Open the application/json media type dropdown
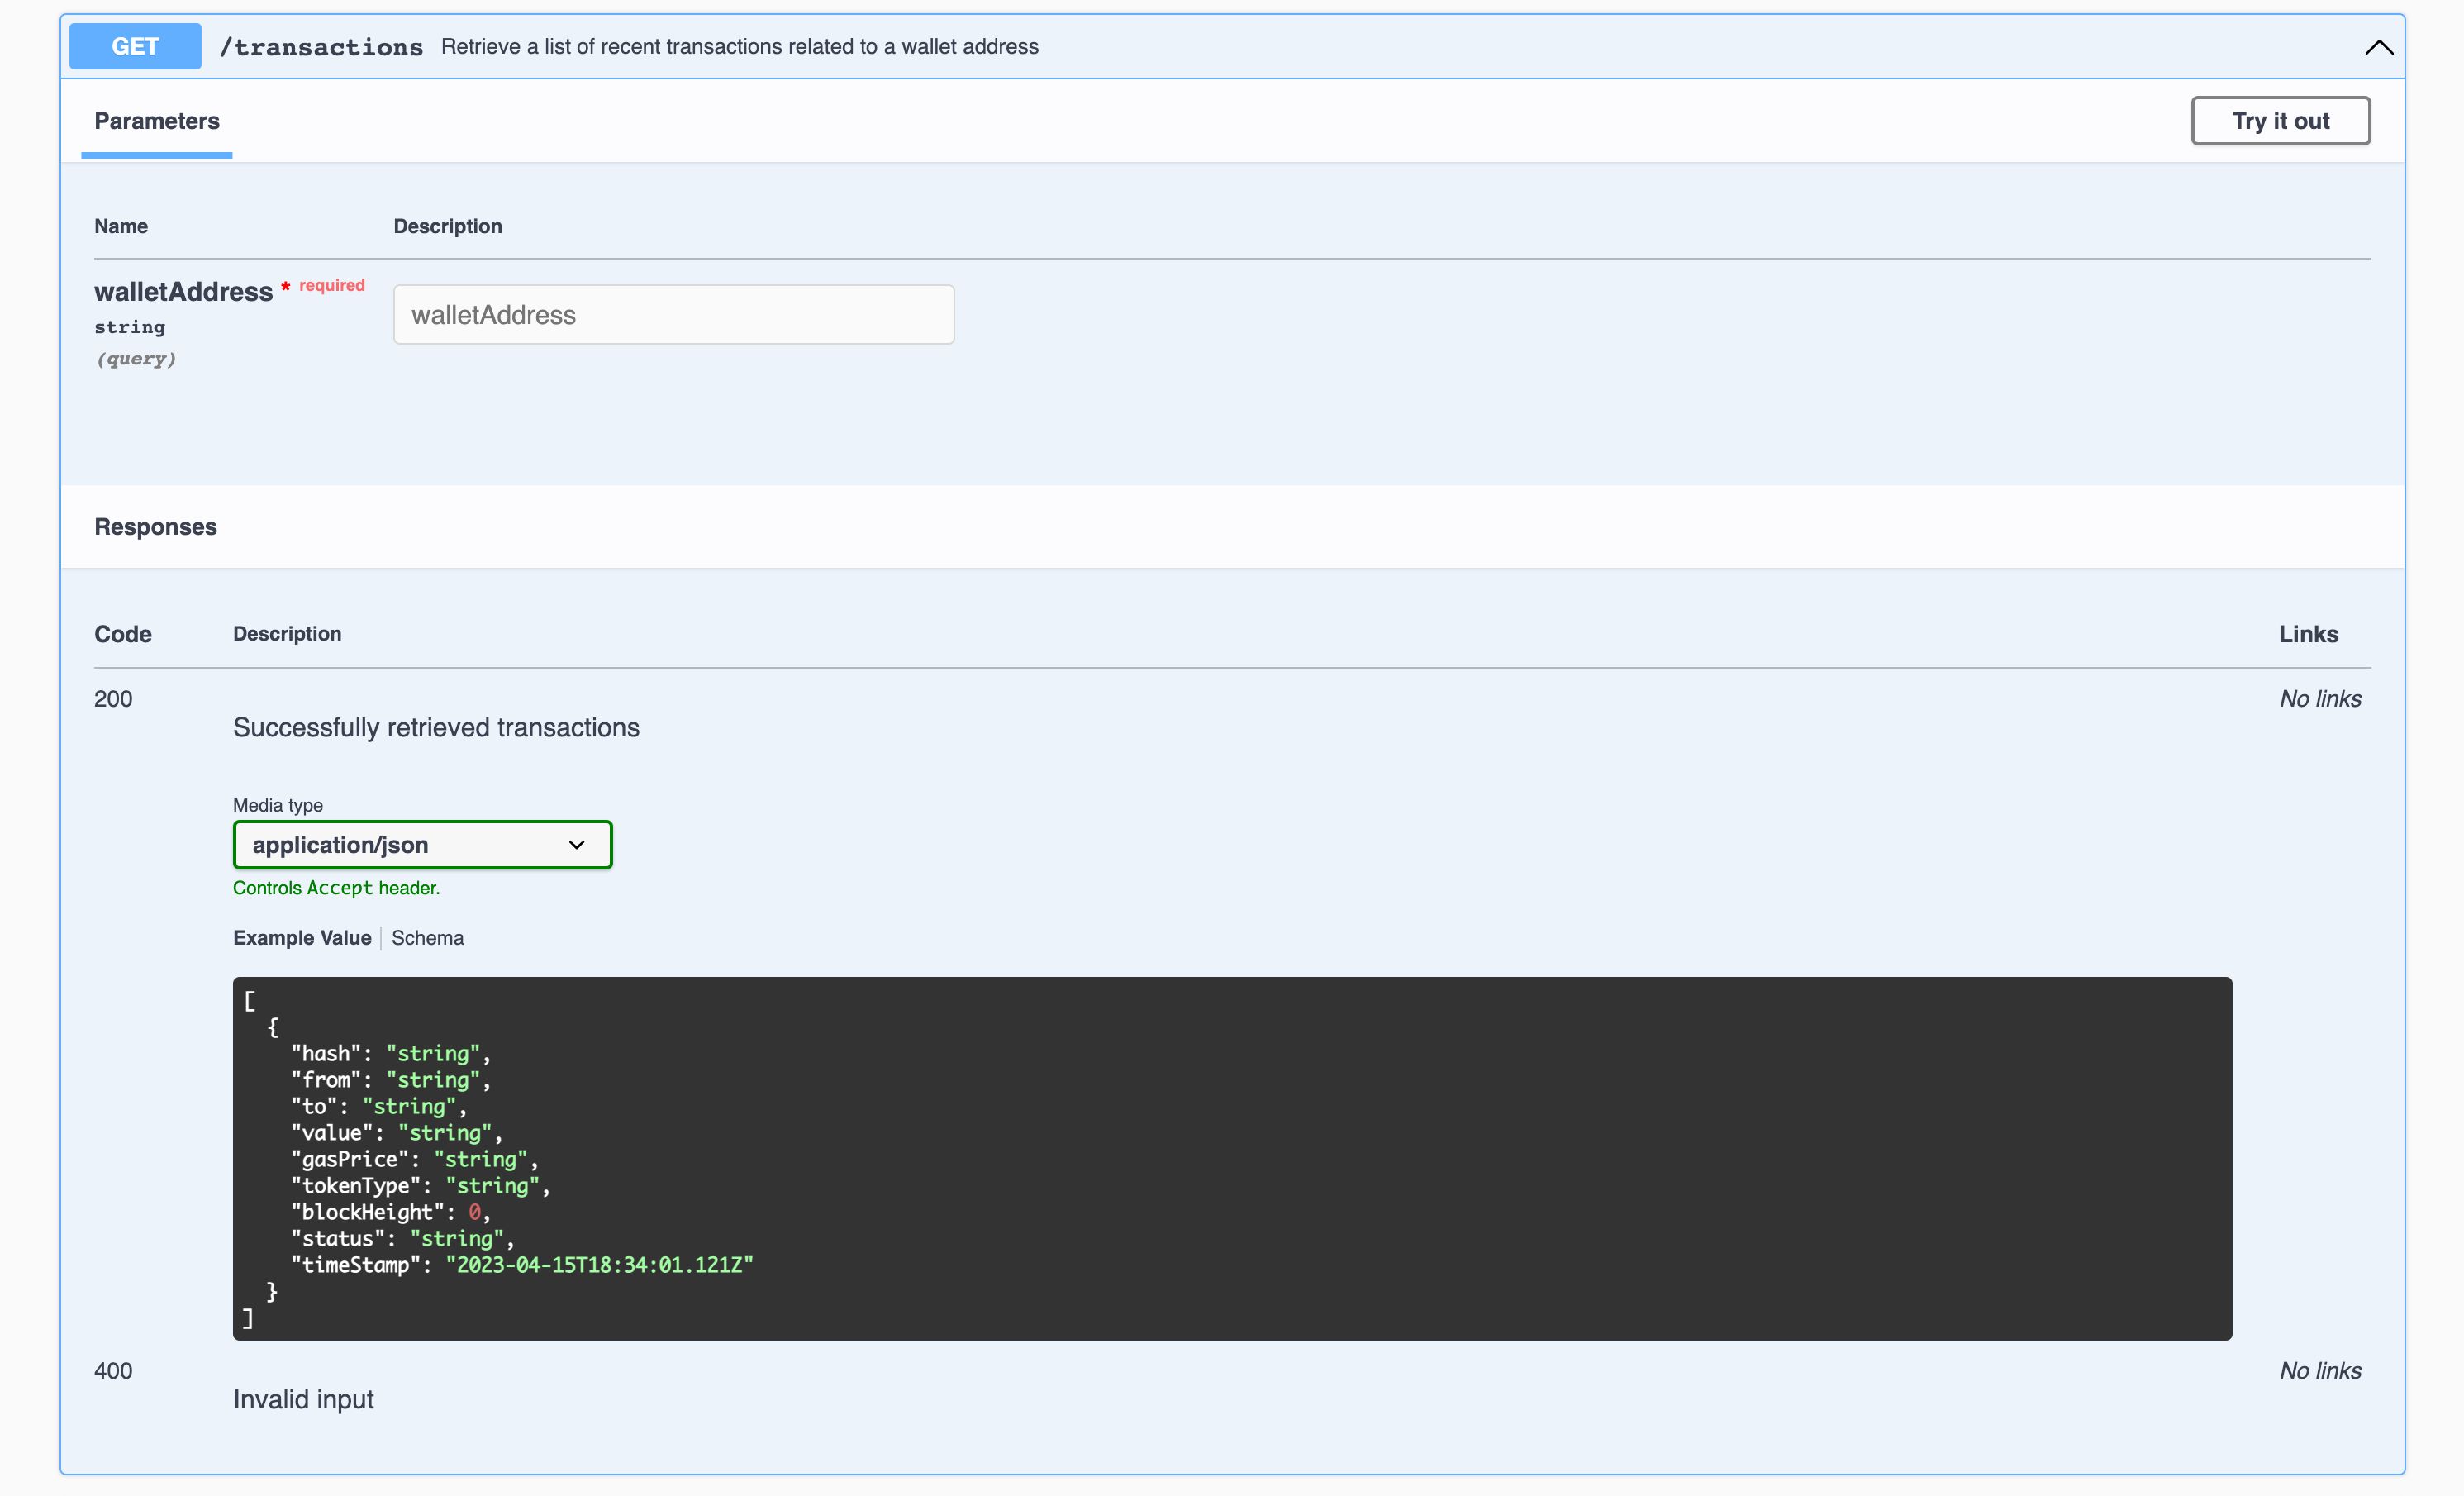The width and height of the screenshot is (2464, 1496). (x=422, y=845)
